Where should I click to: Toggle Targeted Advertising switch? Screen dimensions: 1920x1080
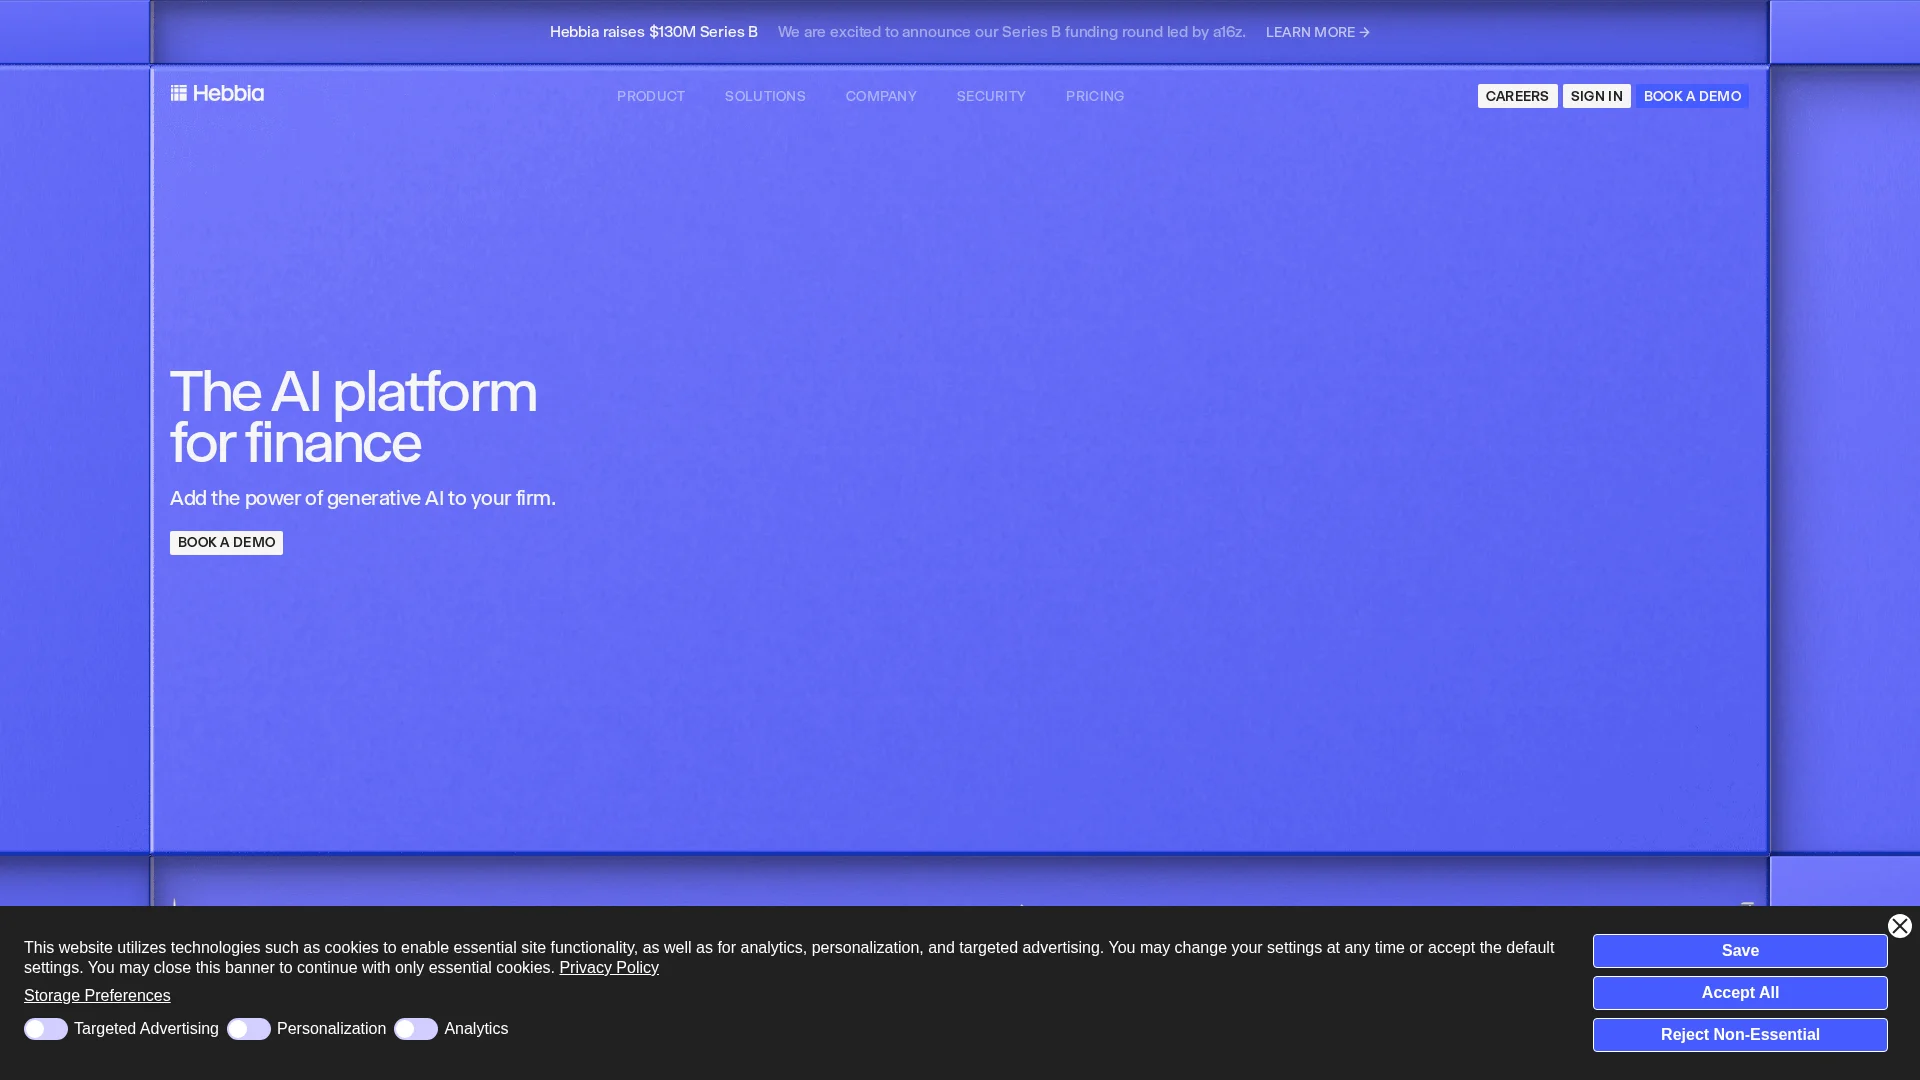click(x=46, y=1029)
